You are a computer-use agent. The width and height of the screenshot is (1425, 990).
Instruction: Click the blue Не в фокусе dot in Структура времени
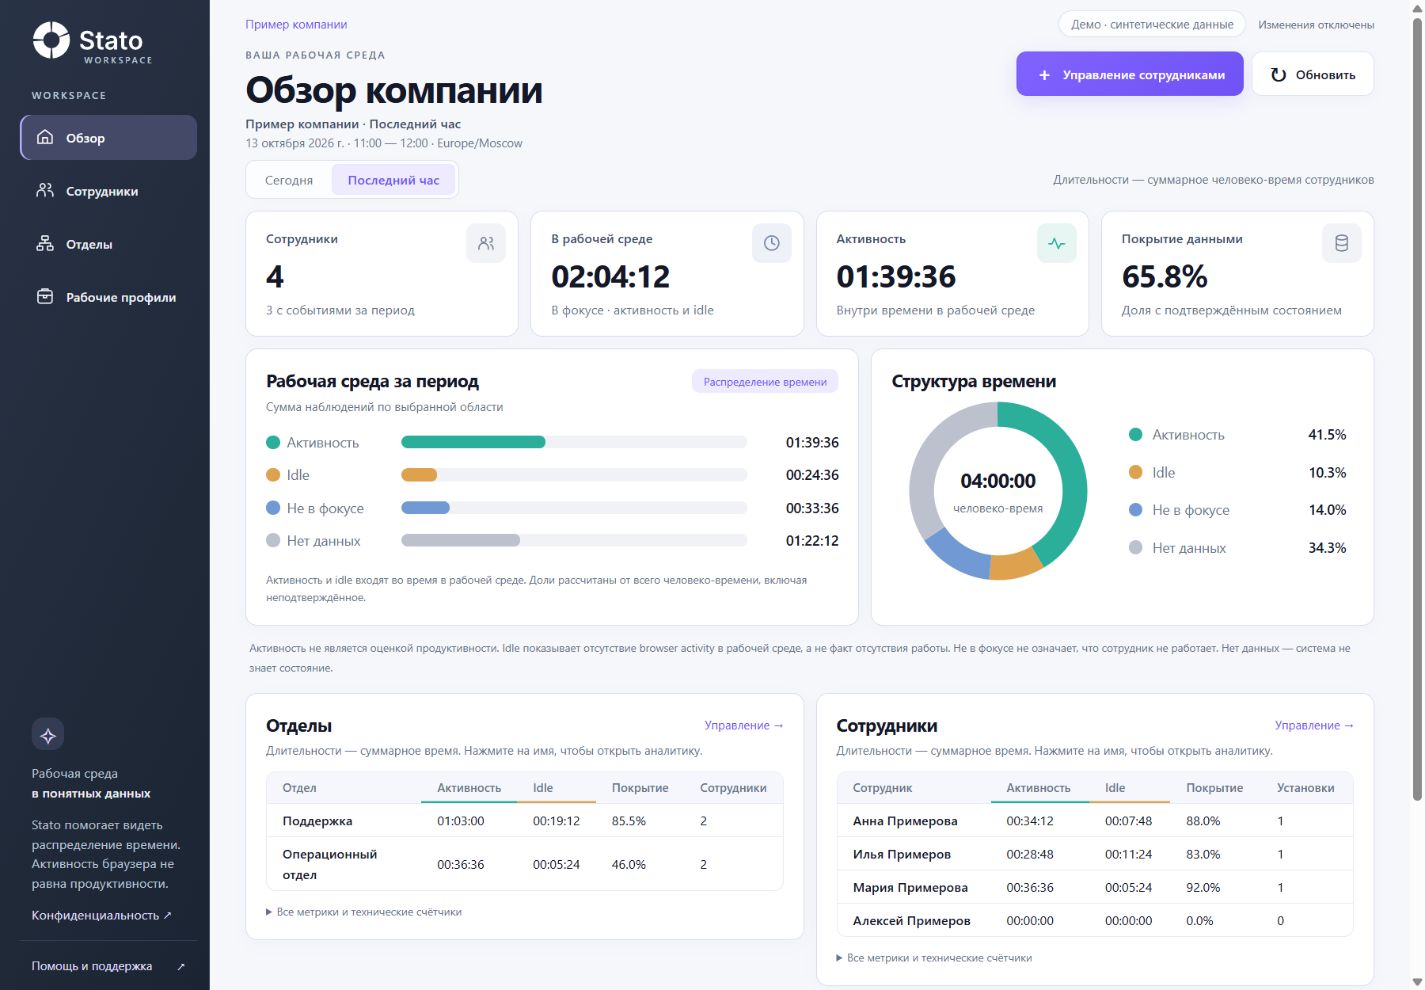point(1135,510)
